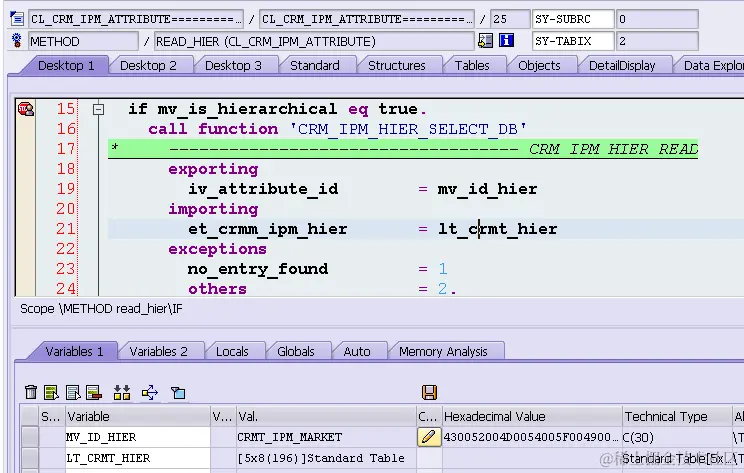Click the LT_CRMT_HIER variable name cell

point(138,458)
